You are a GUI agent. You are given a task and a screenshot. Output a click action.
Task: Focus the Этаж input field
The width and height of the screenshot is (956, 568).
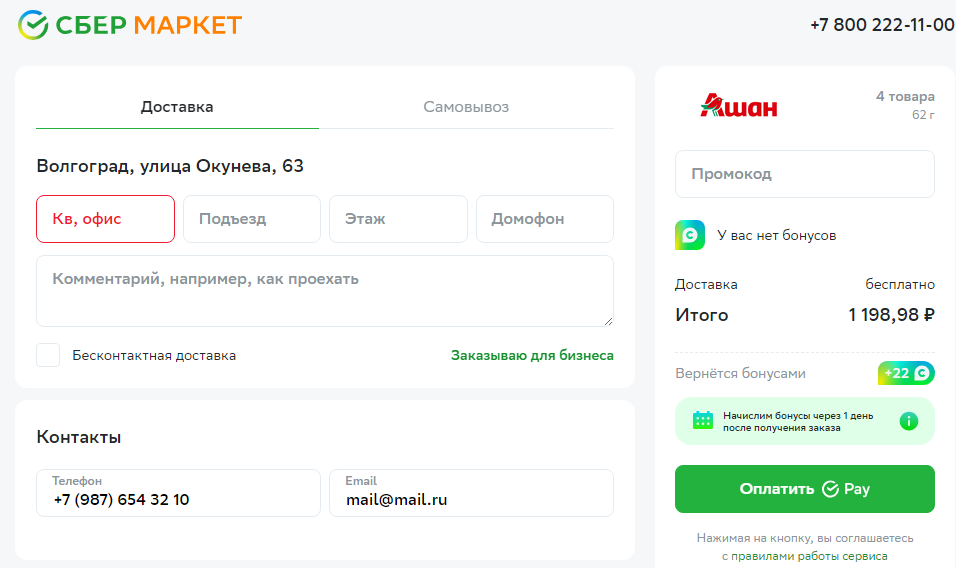pyautogui.click(x=398, y=219)
